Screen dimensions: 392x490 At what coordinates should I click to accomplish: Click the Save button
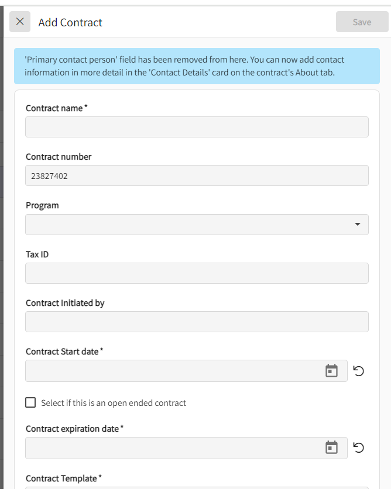point(362,22)
